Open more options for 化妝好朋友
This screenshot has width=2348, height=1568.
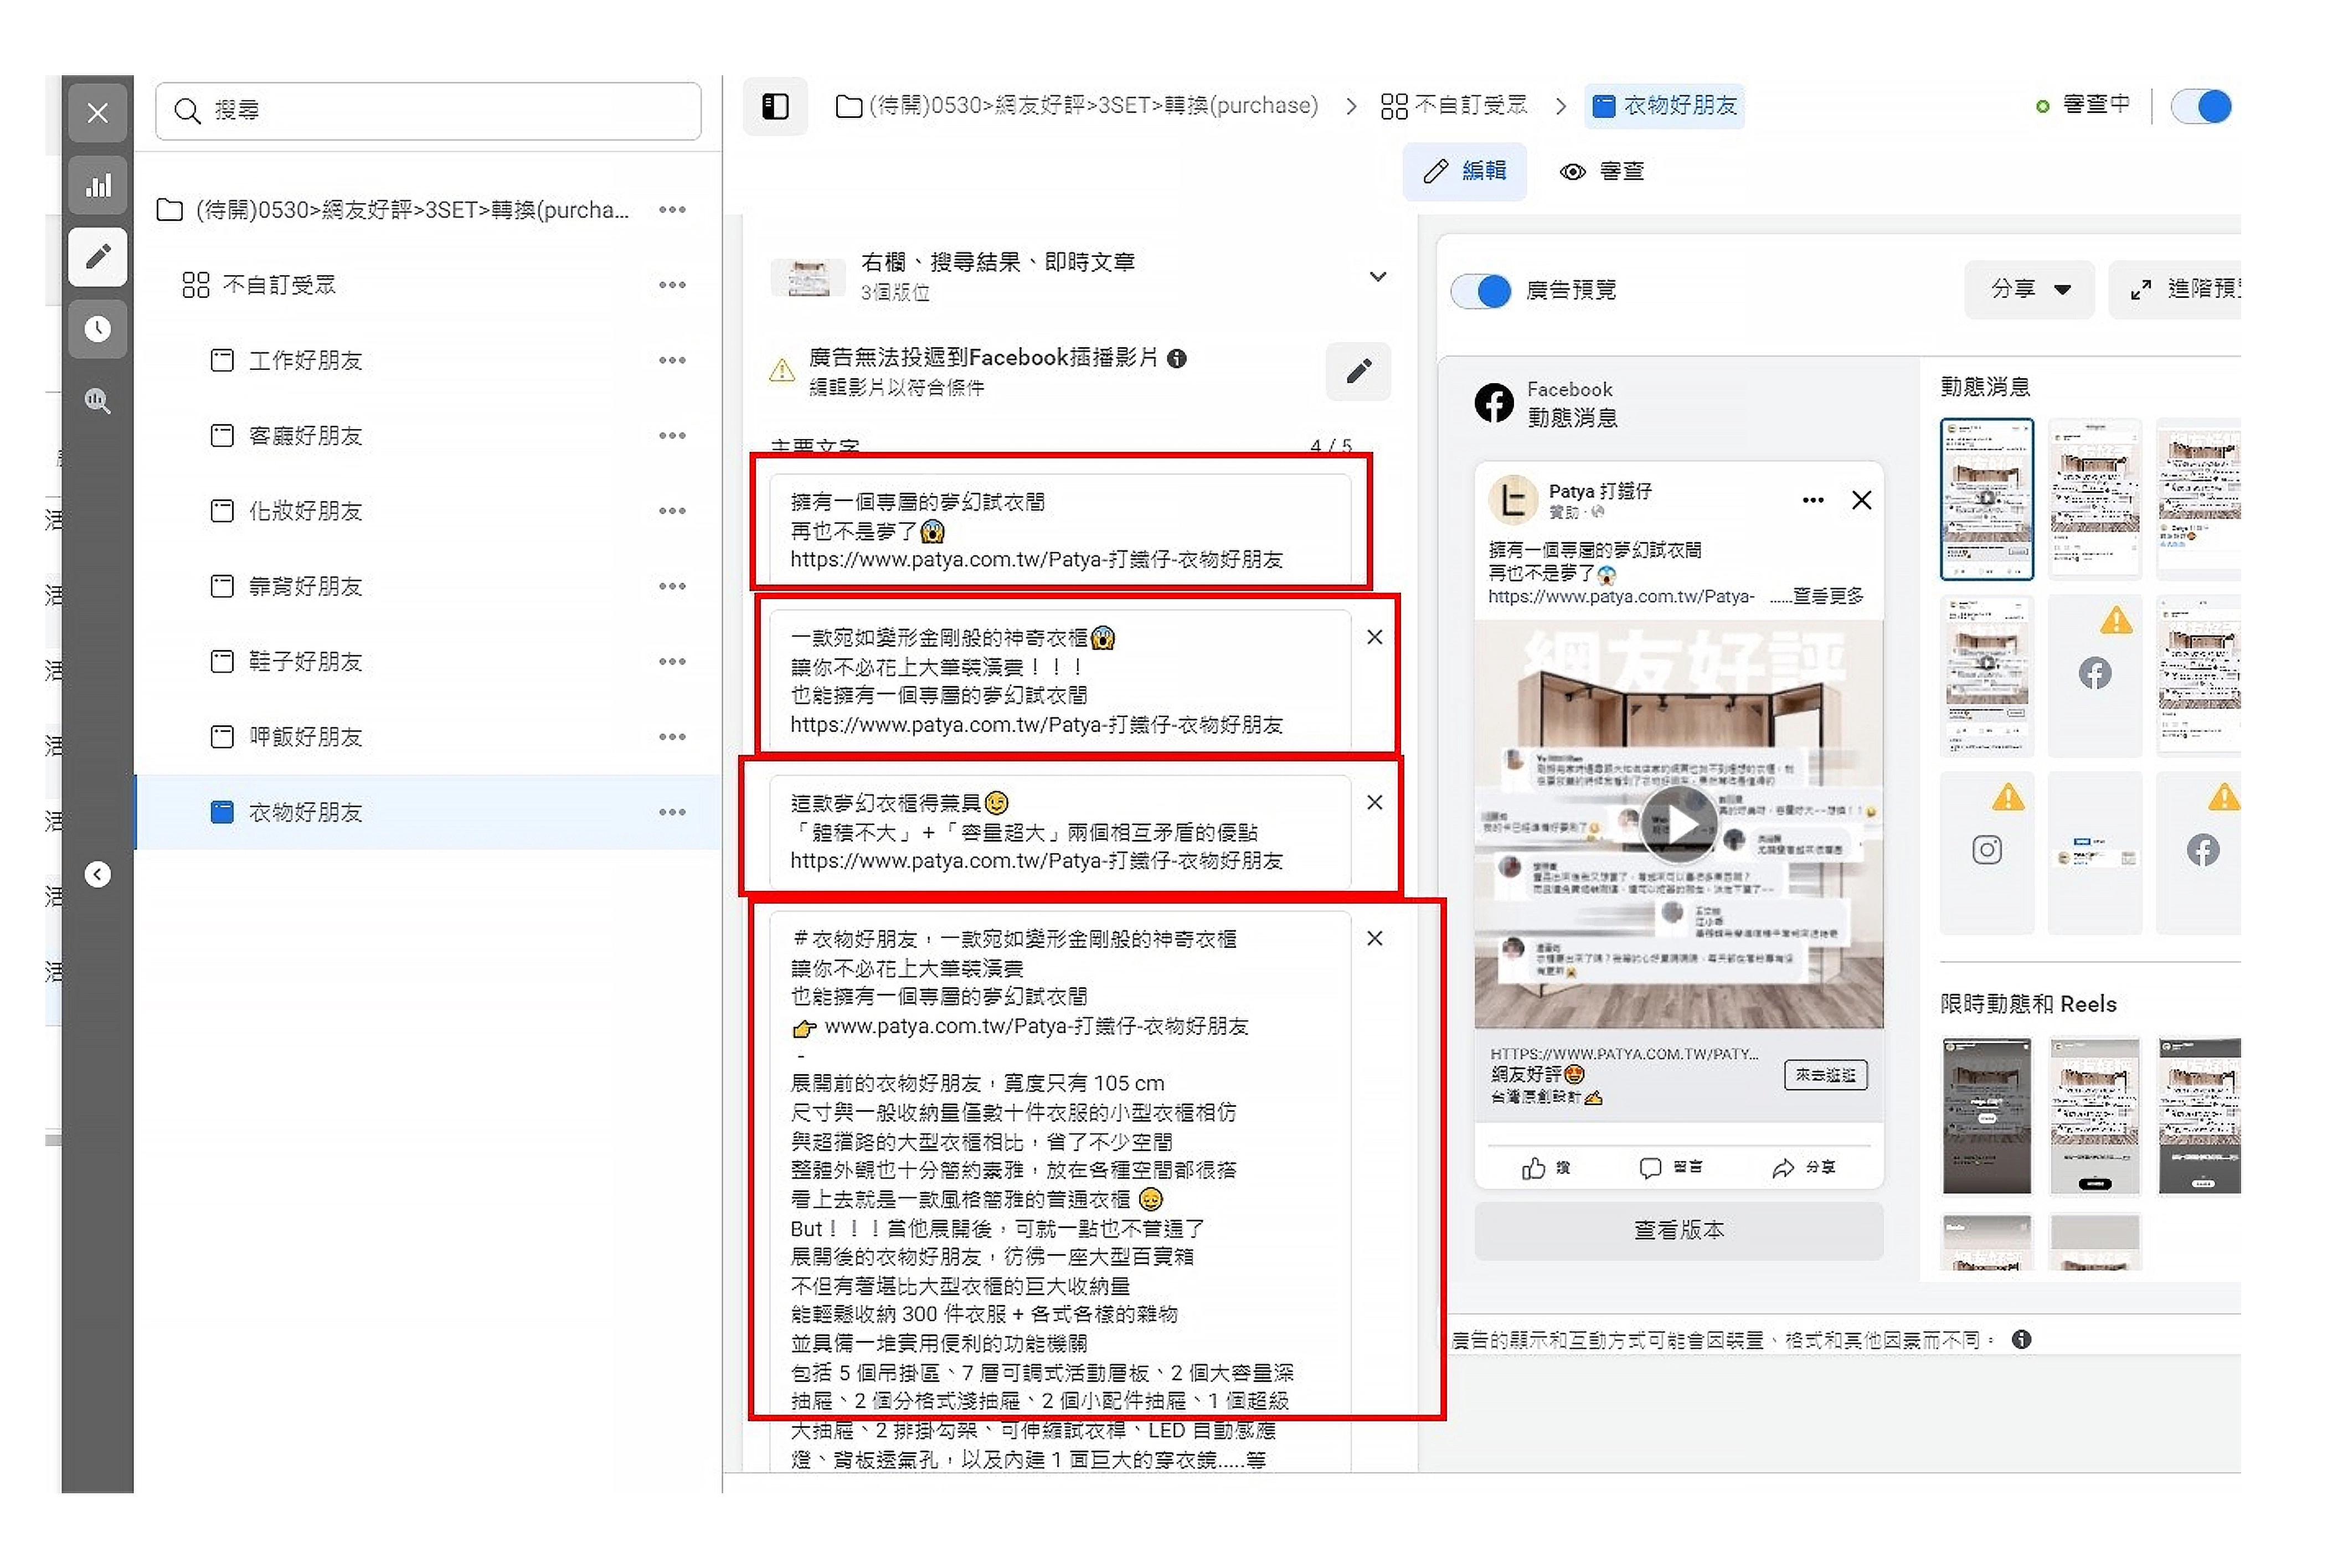tap(672, 511)
